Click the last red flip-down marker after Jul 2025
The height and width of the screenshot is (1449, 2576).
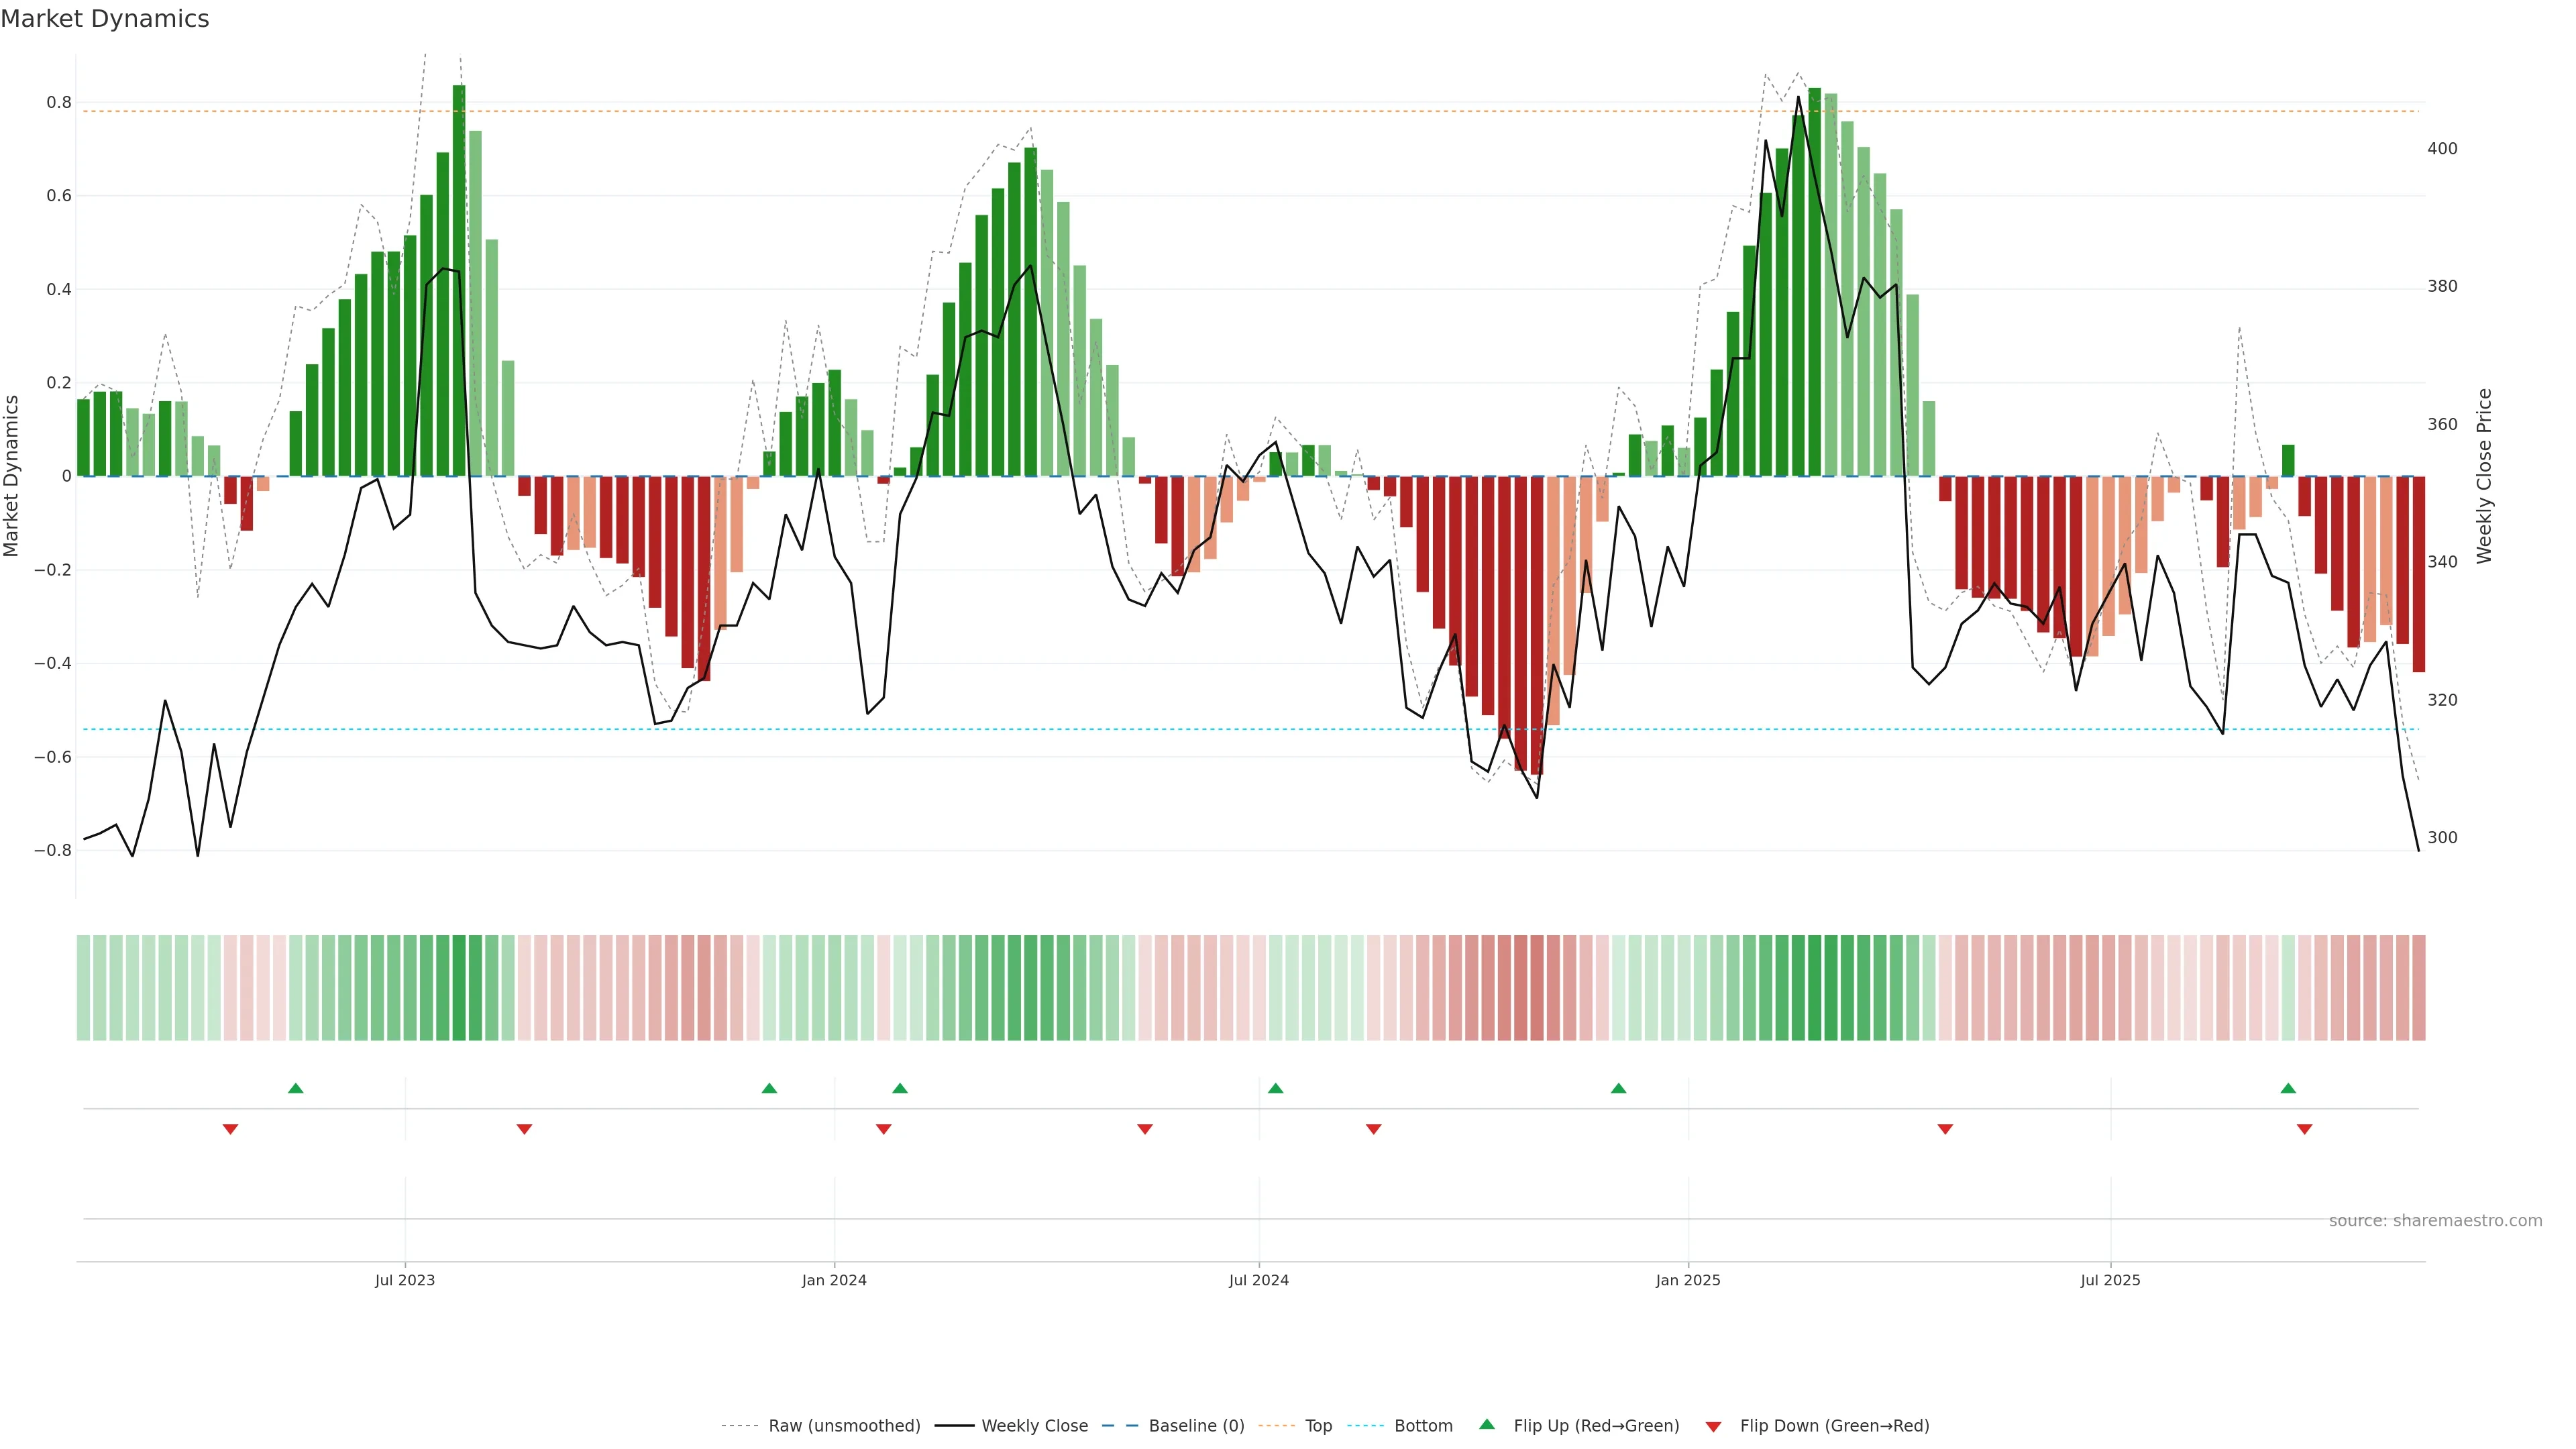[x=2304, y=1129]
